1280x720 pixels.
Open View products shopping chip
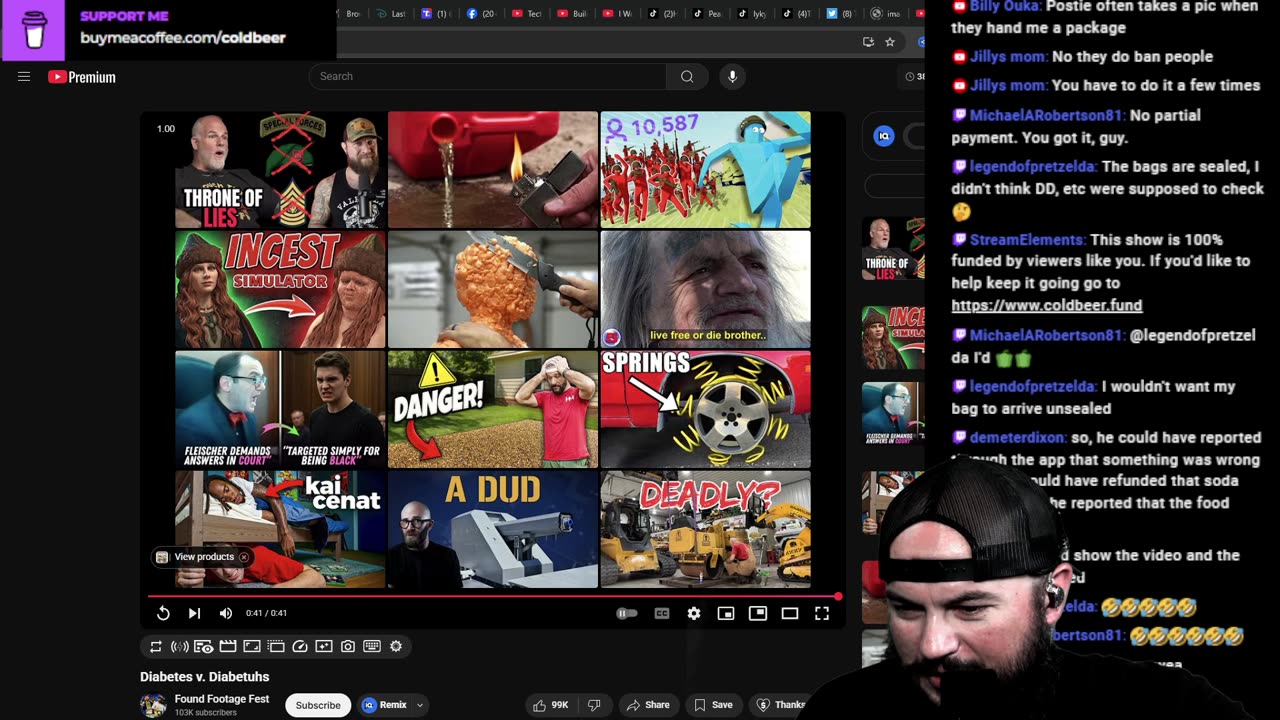click(196, 557)
